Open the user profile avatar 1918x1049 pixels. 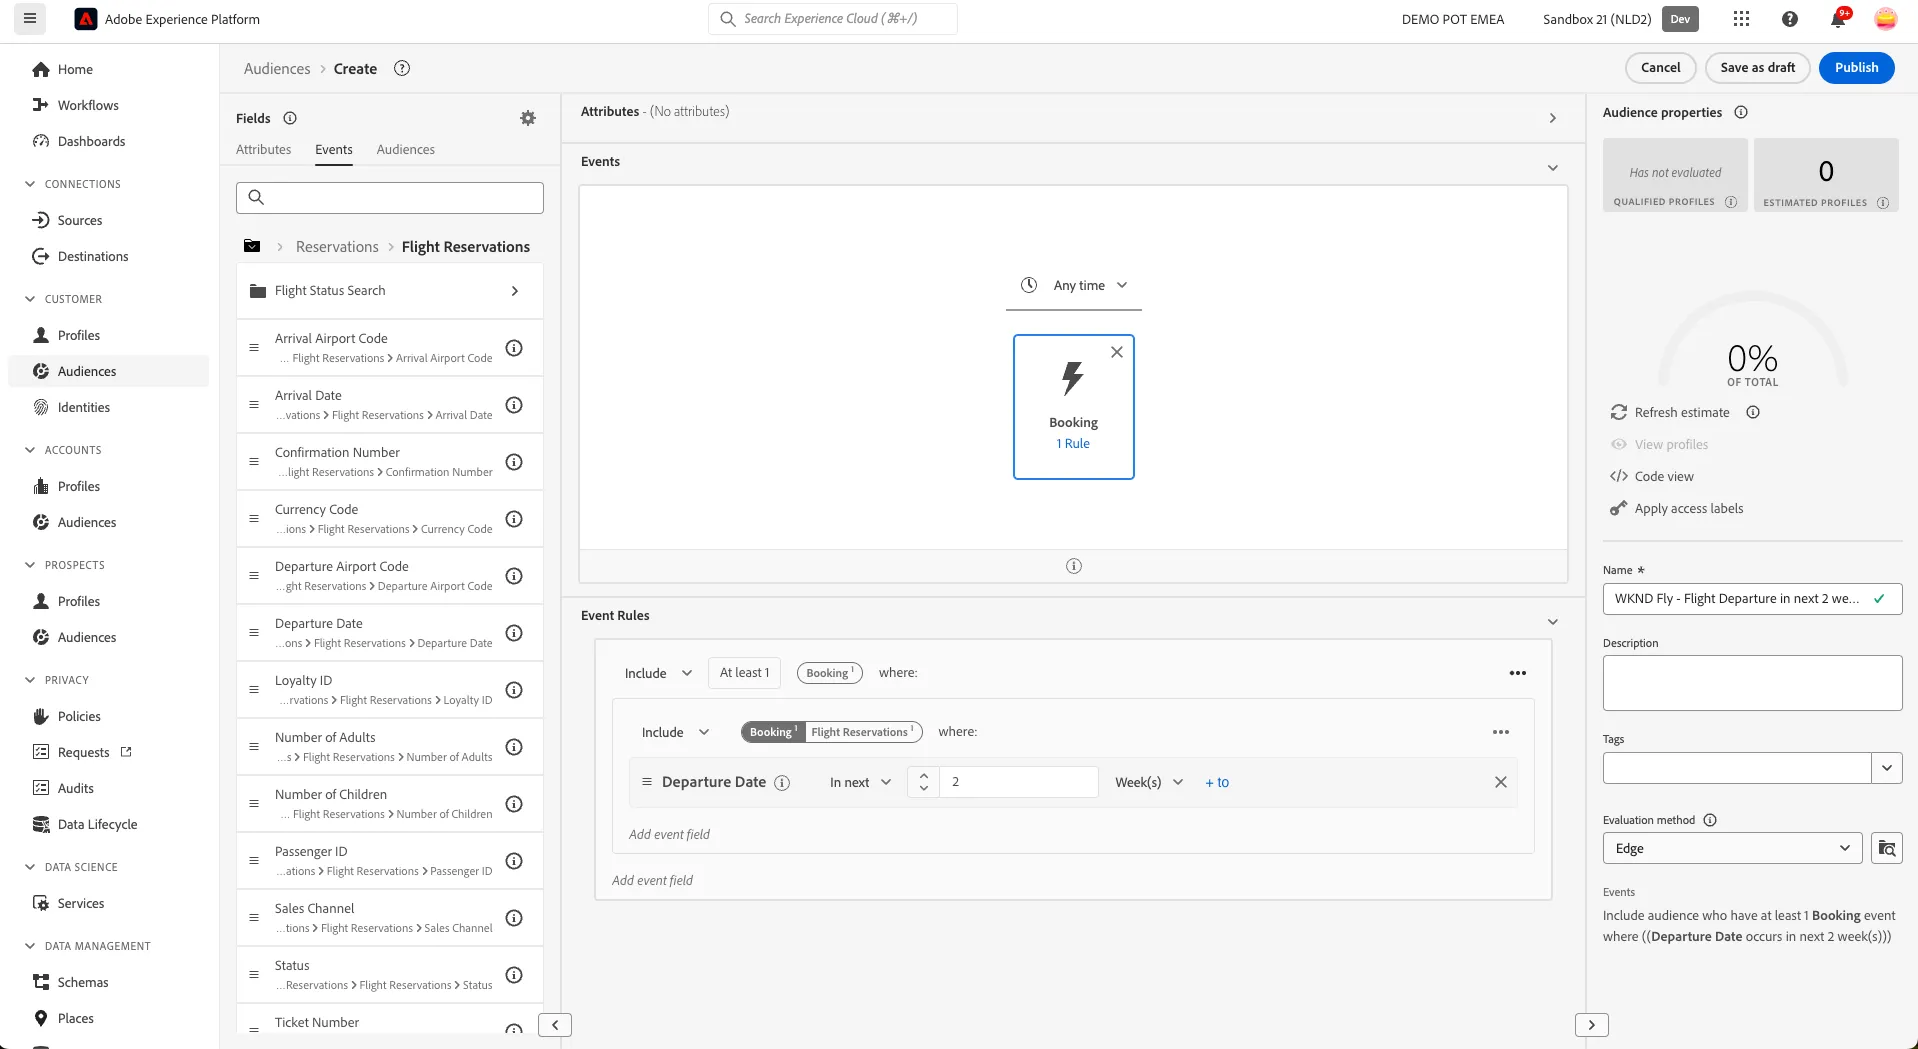[1885, 19]
